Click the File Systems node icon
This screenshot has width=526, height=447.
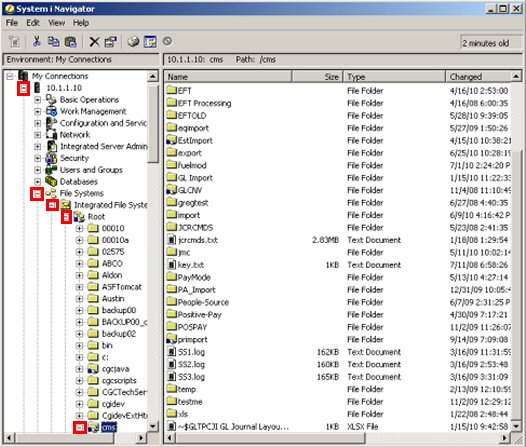coord(51,193)
